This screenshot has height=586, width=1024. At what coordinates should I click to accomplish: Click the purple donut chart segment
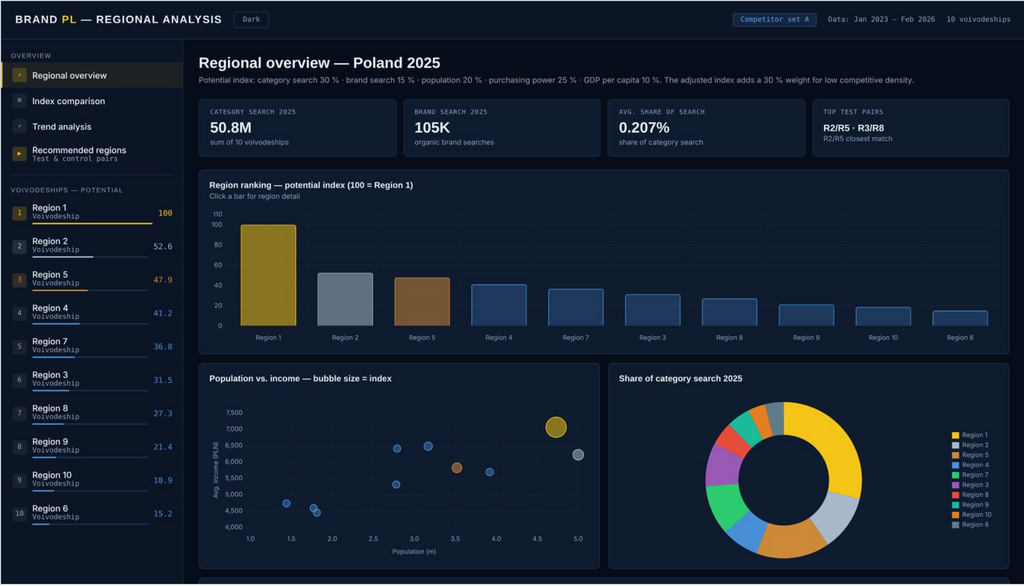tap(723, 466)
